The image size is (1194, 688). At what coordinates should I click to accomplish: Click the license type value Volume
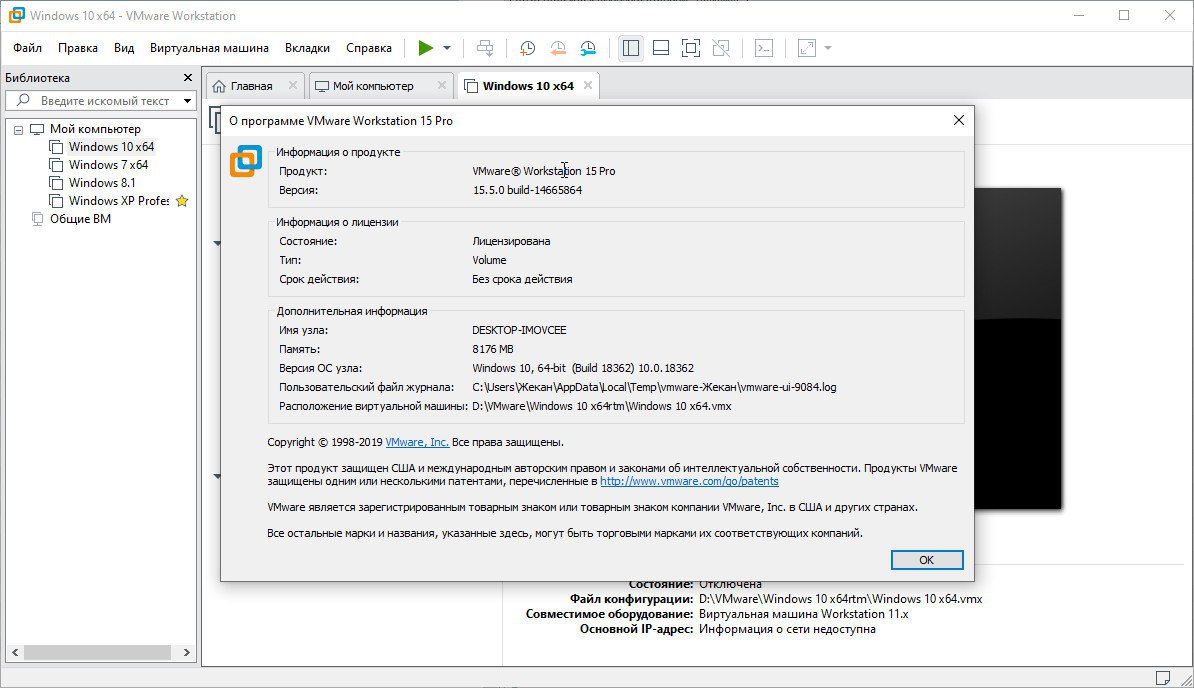(x=489, y=260)
